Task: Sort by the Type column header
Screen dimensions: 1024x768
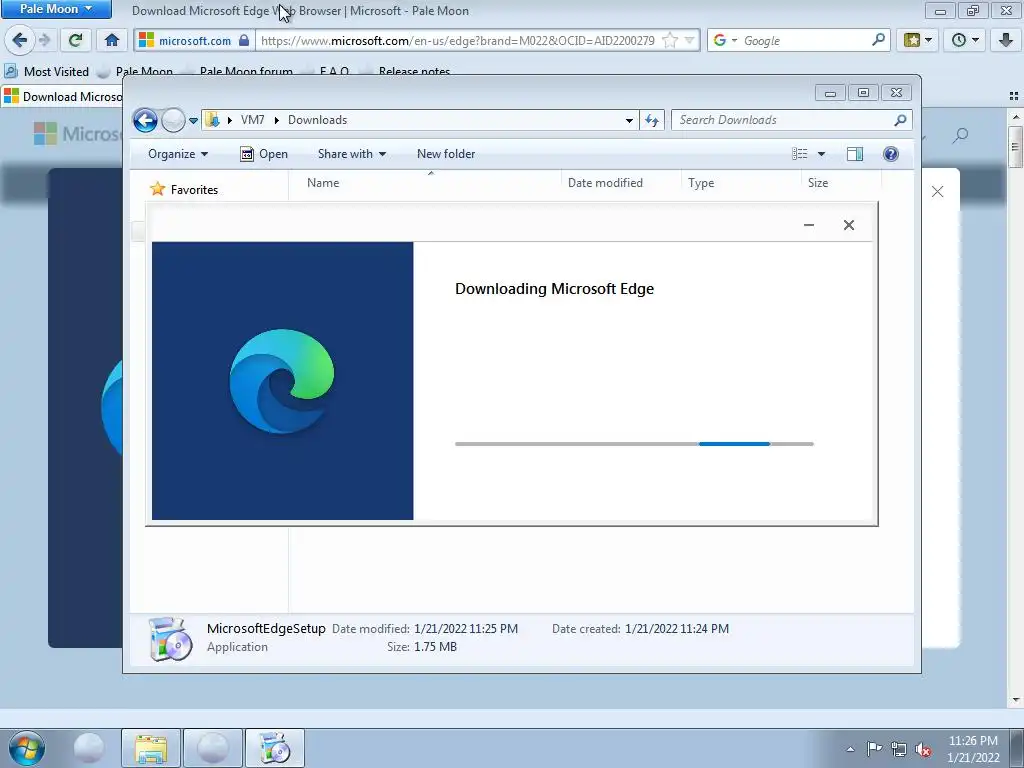Action: click(741, 183)
